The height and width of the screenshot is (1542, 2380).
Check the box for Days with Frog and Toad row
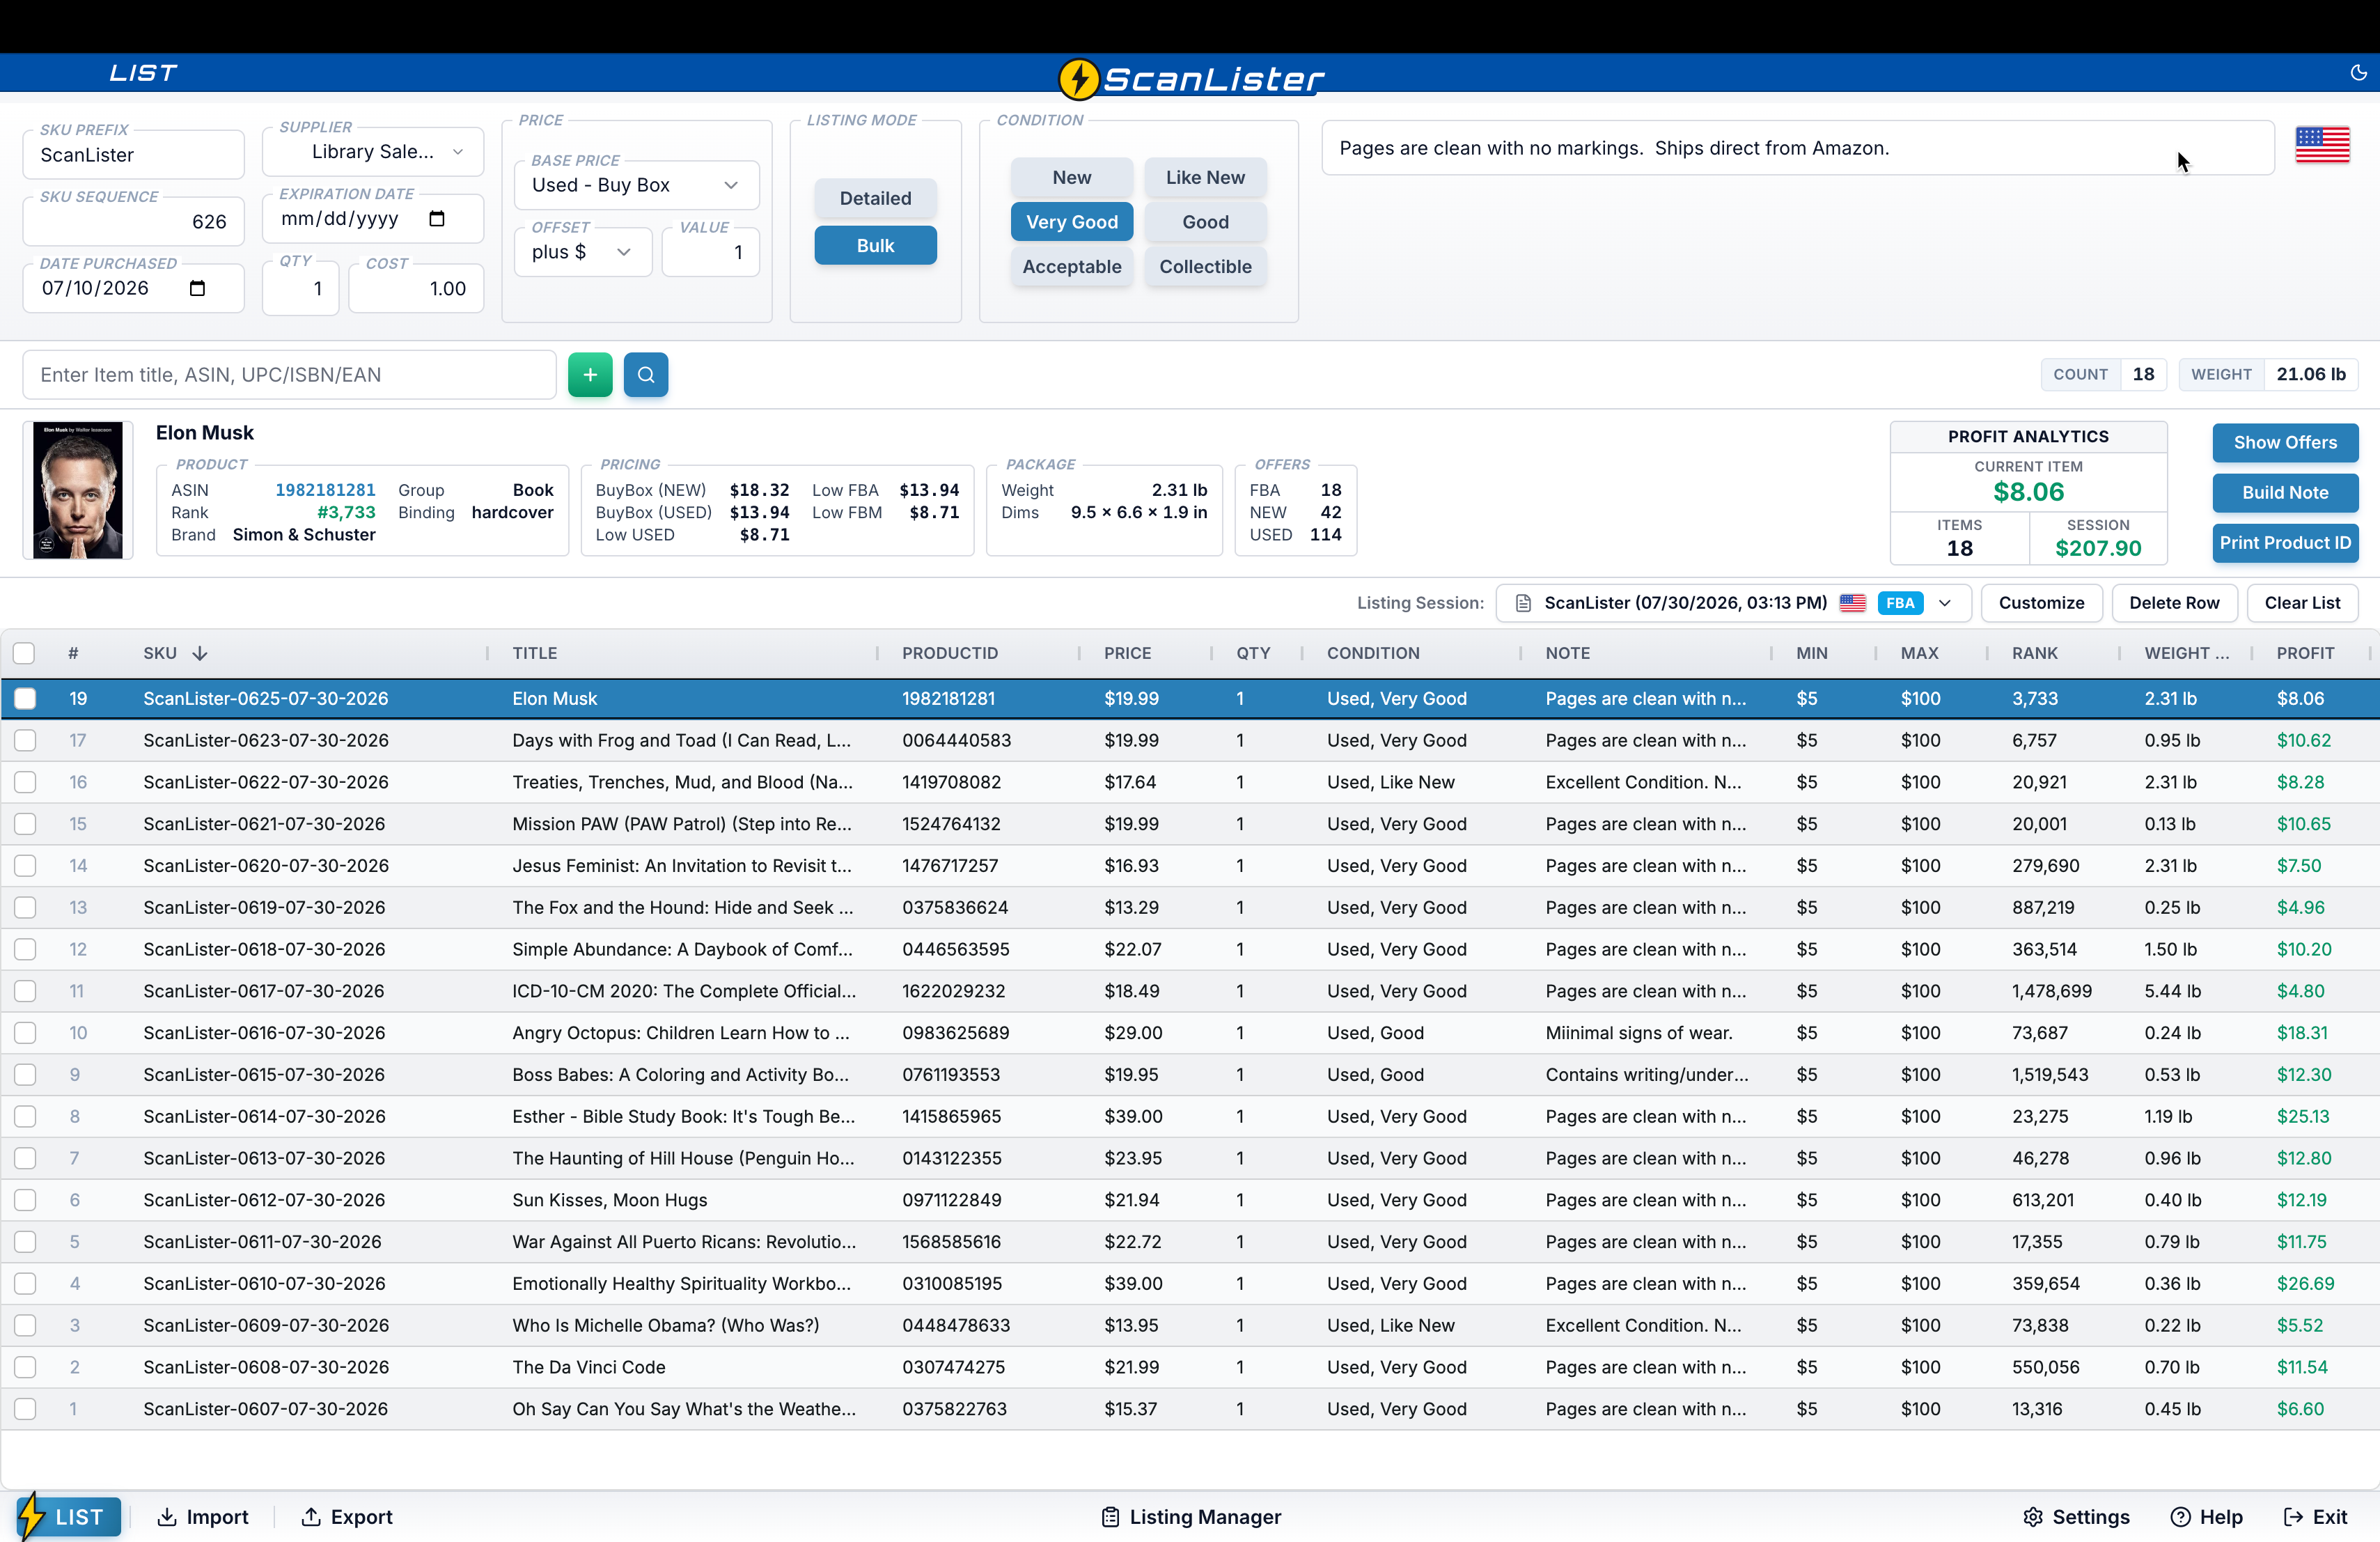25,741
